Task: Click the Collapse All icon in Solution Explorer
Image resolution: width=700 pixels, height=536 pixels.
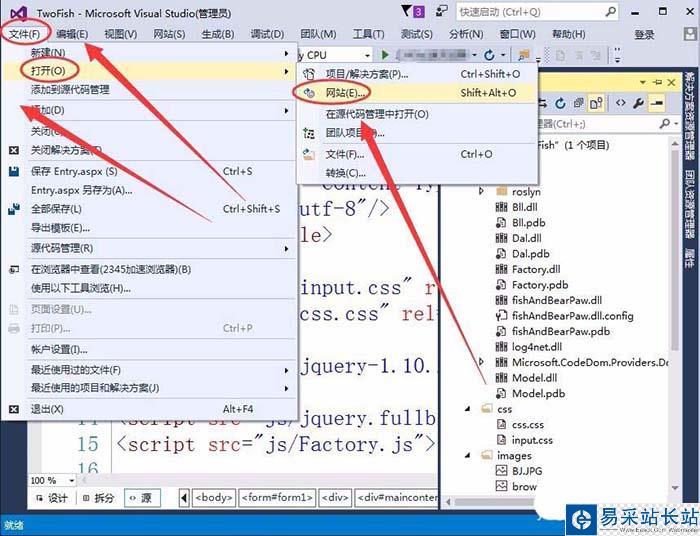Action: 579,104
